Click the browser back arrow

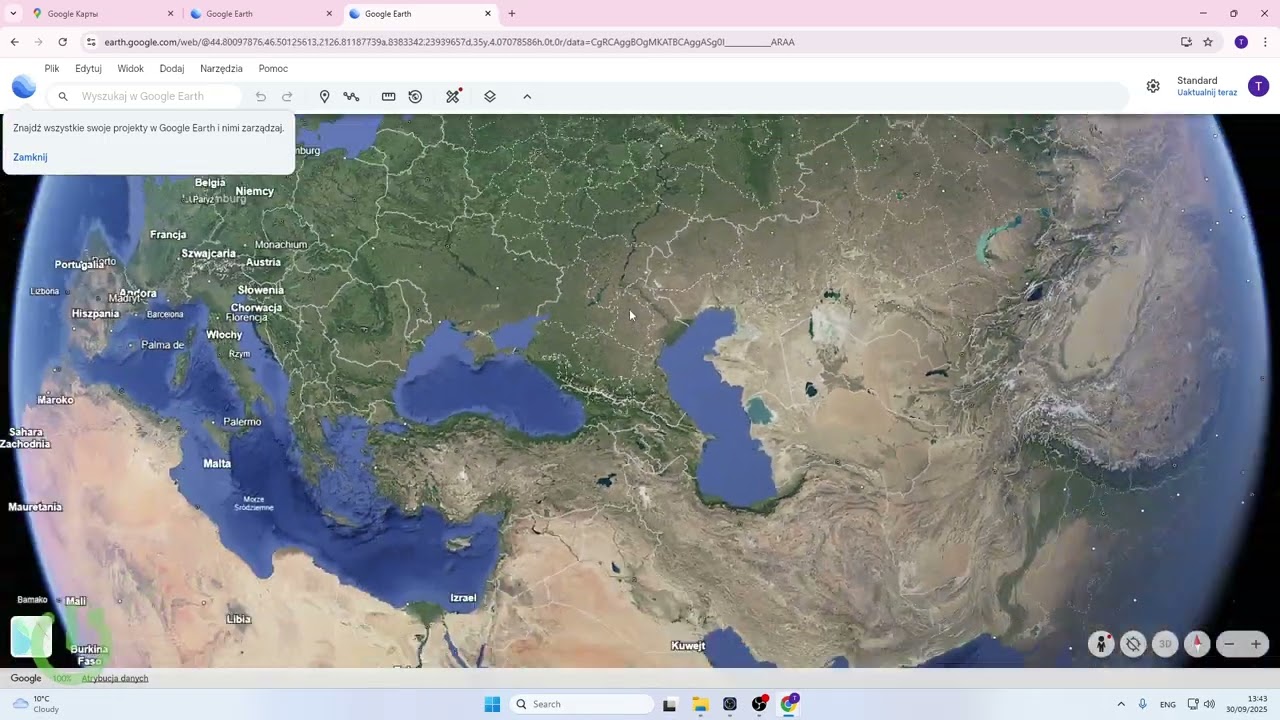(14, 42)
